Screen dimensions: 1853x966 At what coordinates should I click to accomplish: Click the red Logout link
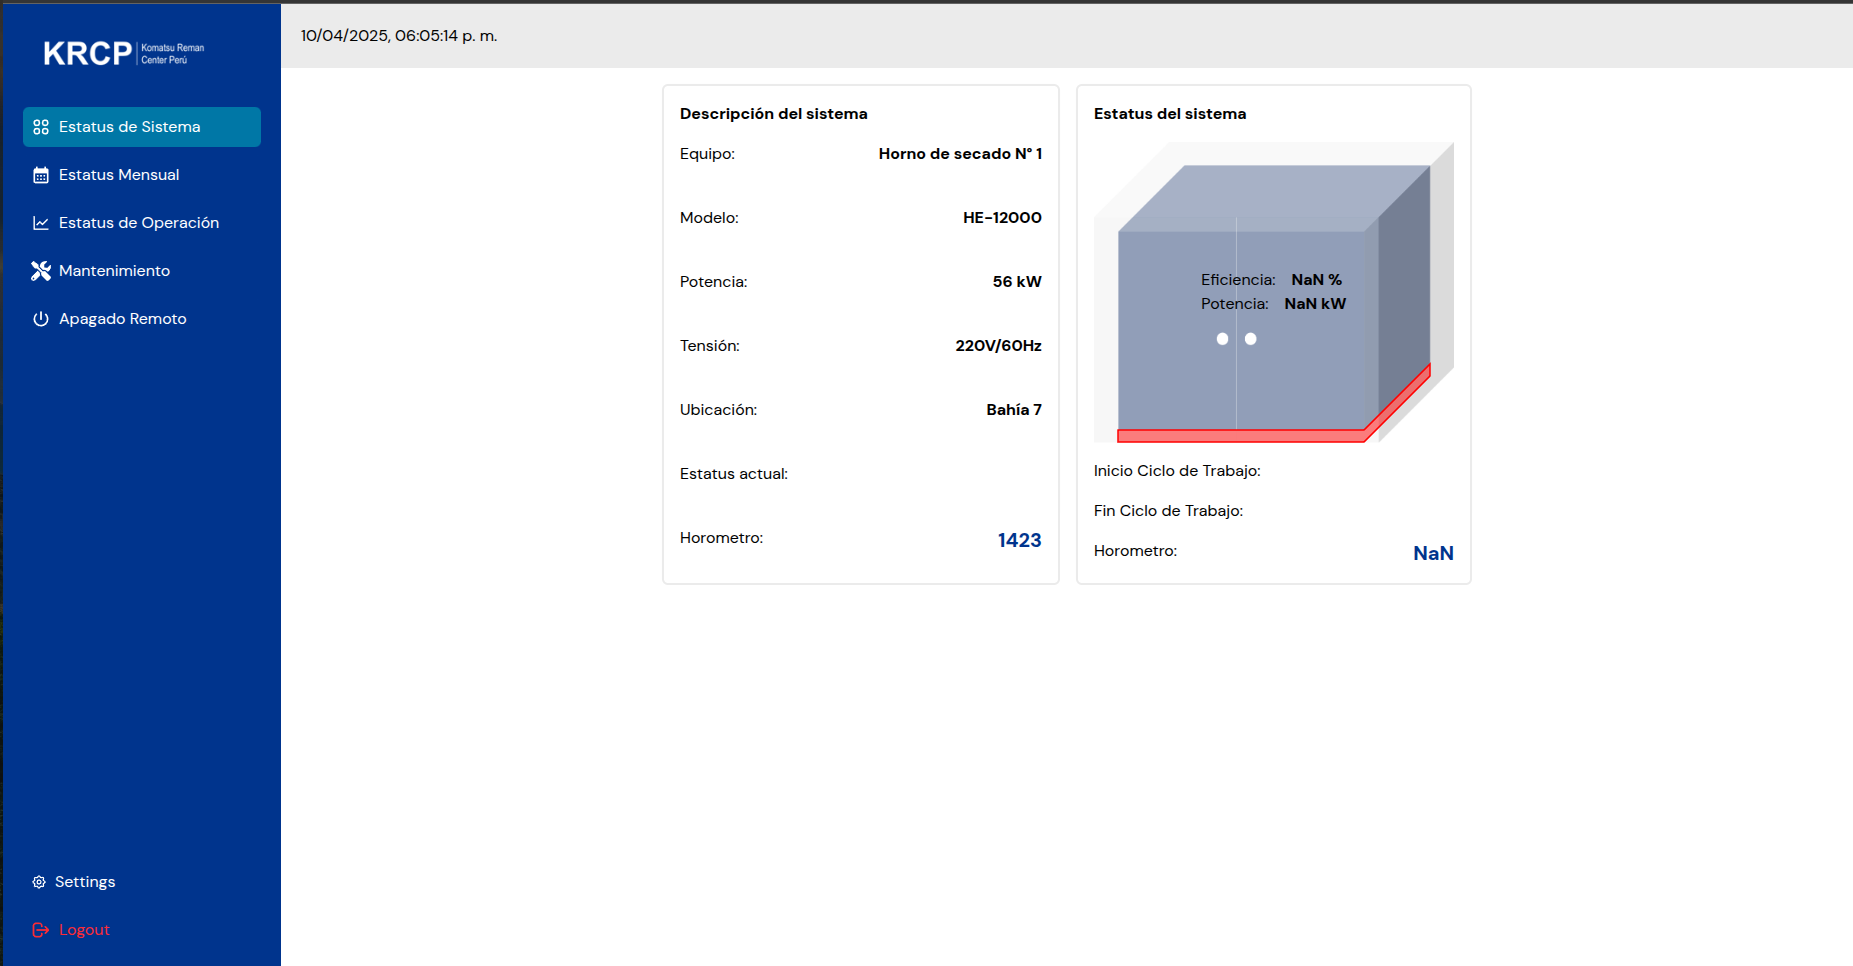coord(84,930)
